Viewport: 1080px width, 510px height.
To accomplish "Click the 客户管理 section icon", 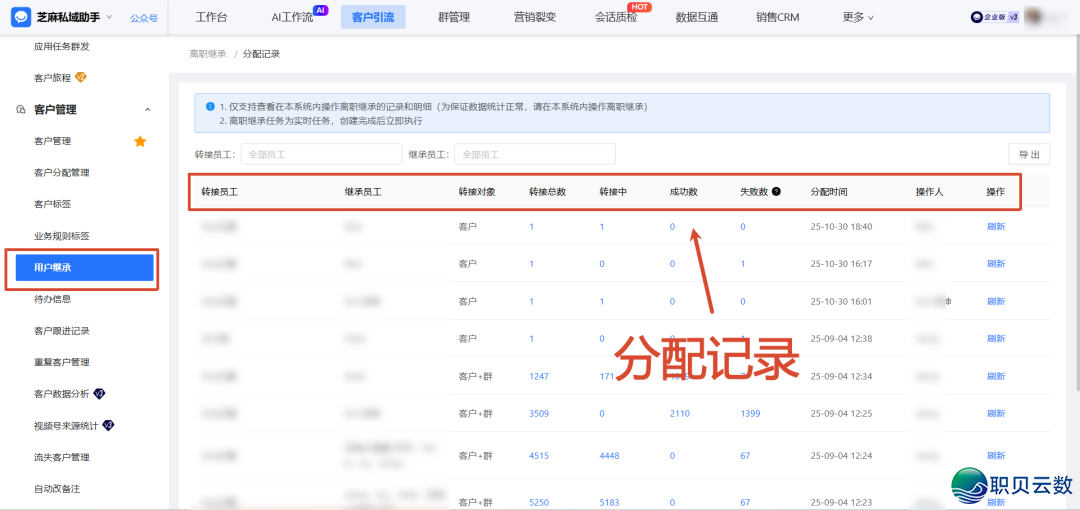I will [x=21, y=110].
